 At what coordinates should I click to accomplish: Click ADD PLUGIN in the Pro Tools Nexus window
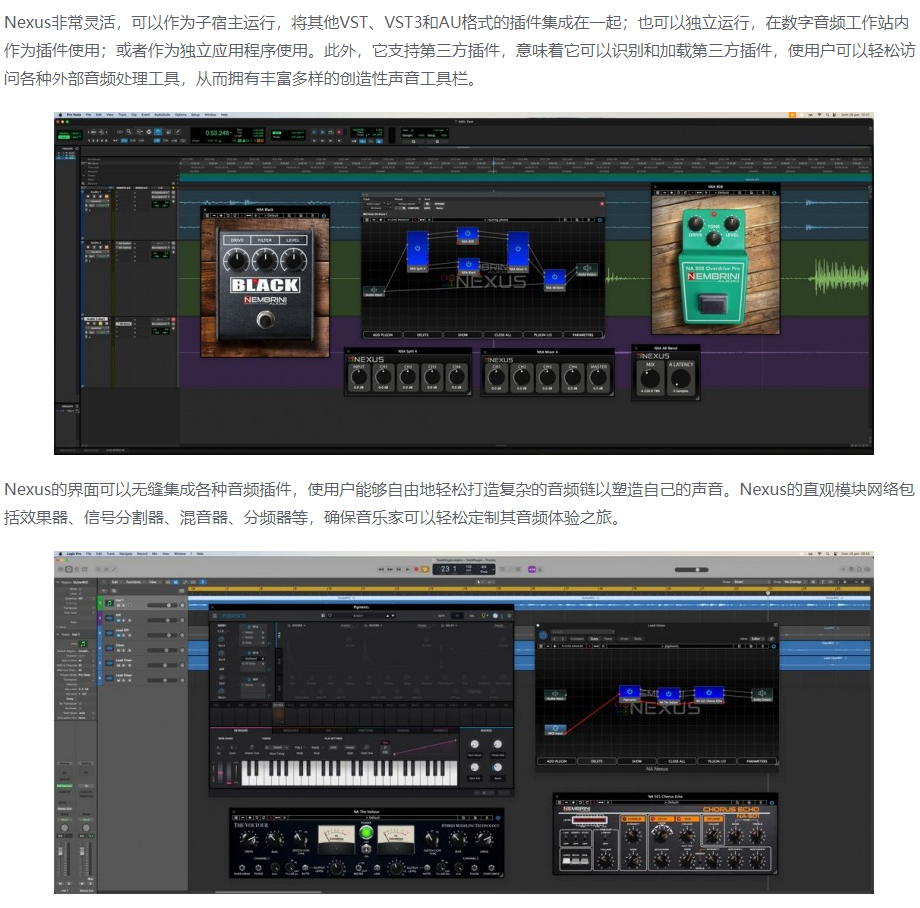click(x=383, y=335)
